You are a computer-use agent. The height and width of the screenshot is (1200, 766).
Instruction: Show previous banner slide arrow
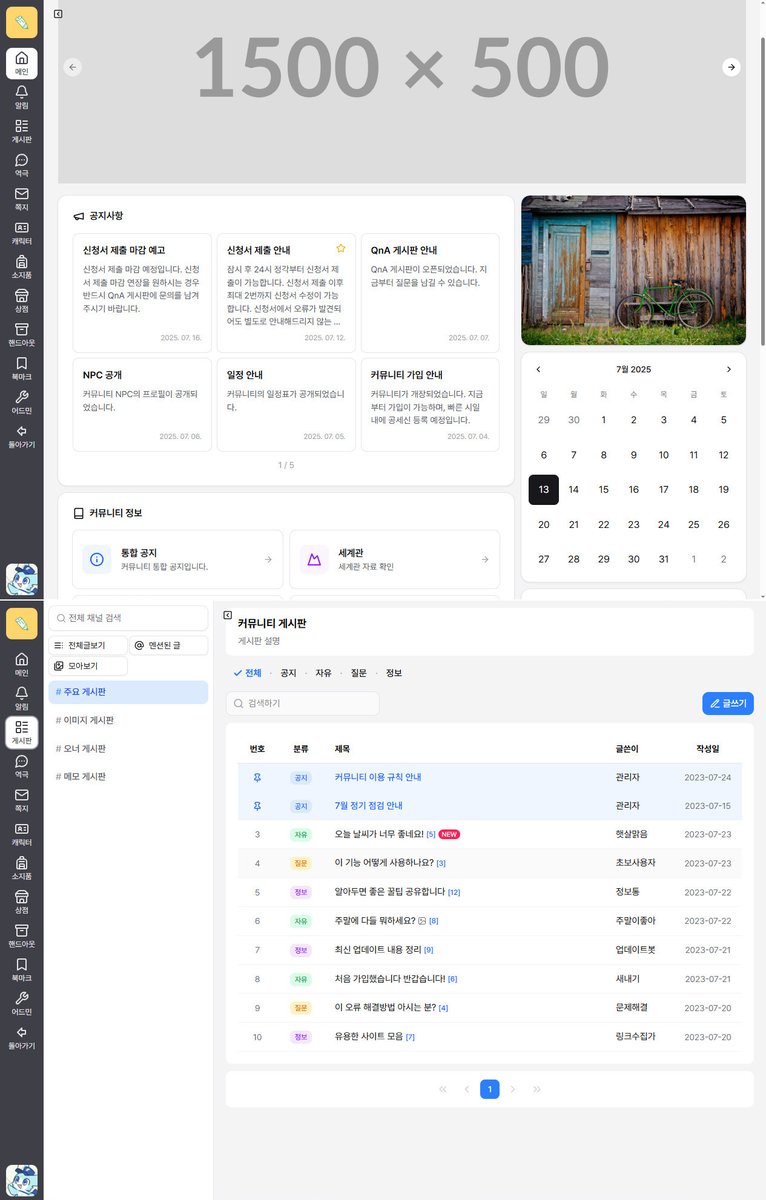click(x=72, y=67)
